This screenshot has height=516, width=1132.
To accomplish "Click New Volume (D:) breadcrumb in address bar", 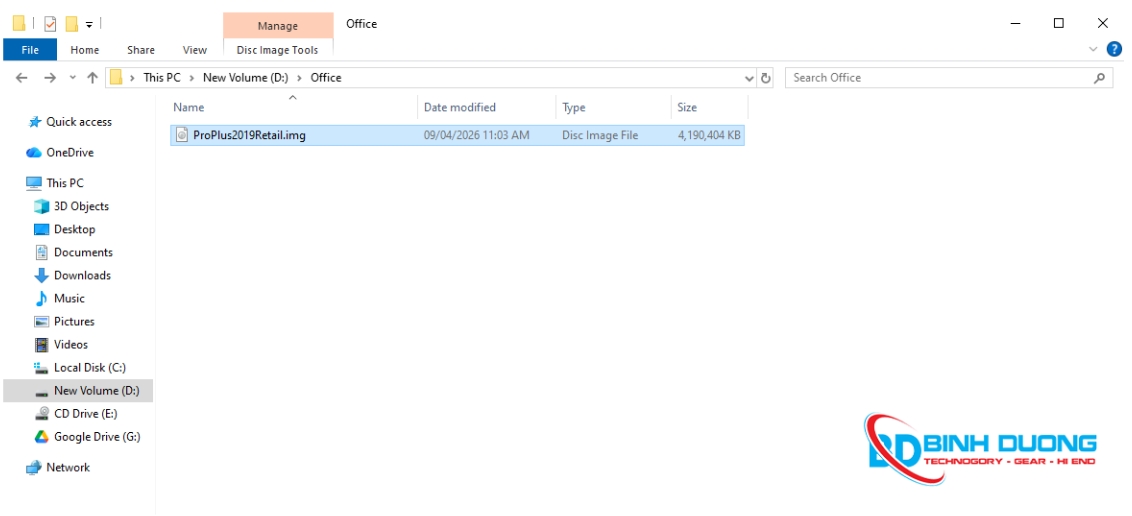I will [x=245, y=78].
